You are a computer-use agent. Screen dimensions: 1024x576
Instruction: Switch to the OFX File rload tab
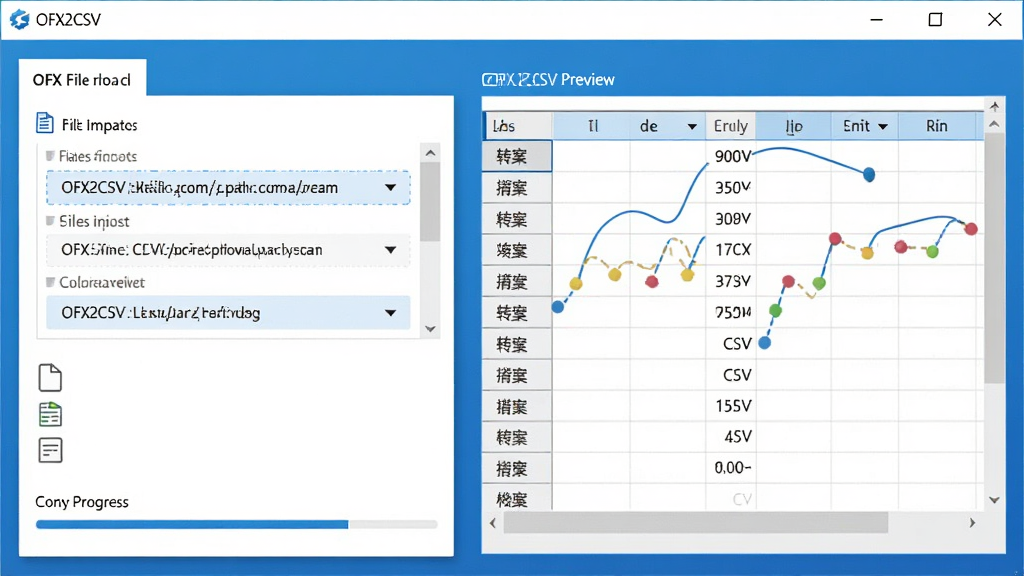click(x=82, y=80)
